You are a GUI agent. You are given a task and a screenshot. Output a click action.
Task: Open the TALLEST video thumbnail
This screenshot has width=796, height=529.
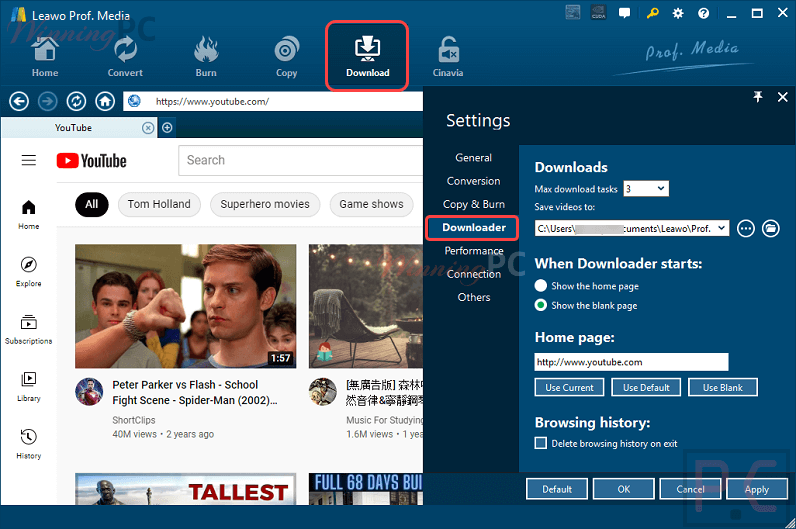[185, 489]
